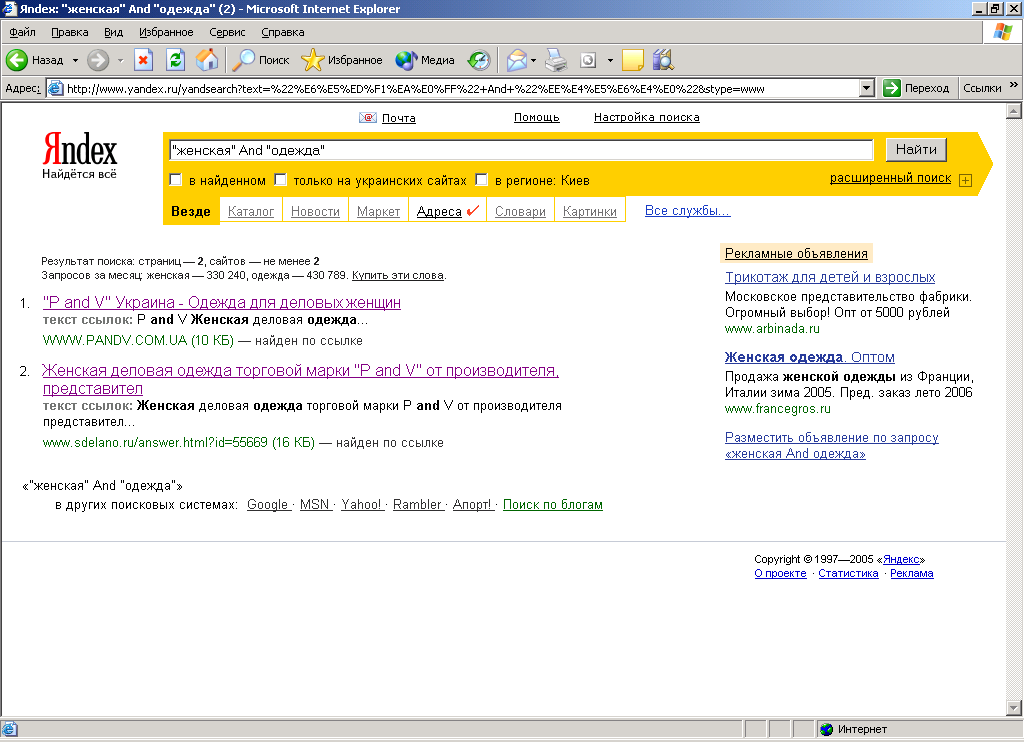This screenshot has width=1024, height=742.
Task: Open the Mail button dropdown arrow
Action: click(x=534, y=60)
